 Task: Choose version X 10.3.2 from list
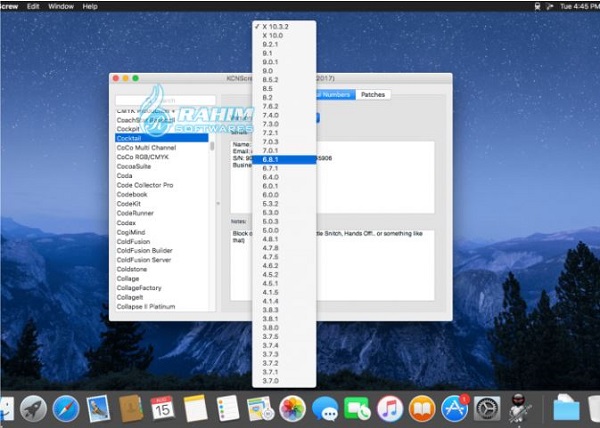point(280,27)
